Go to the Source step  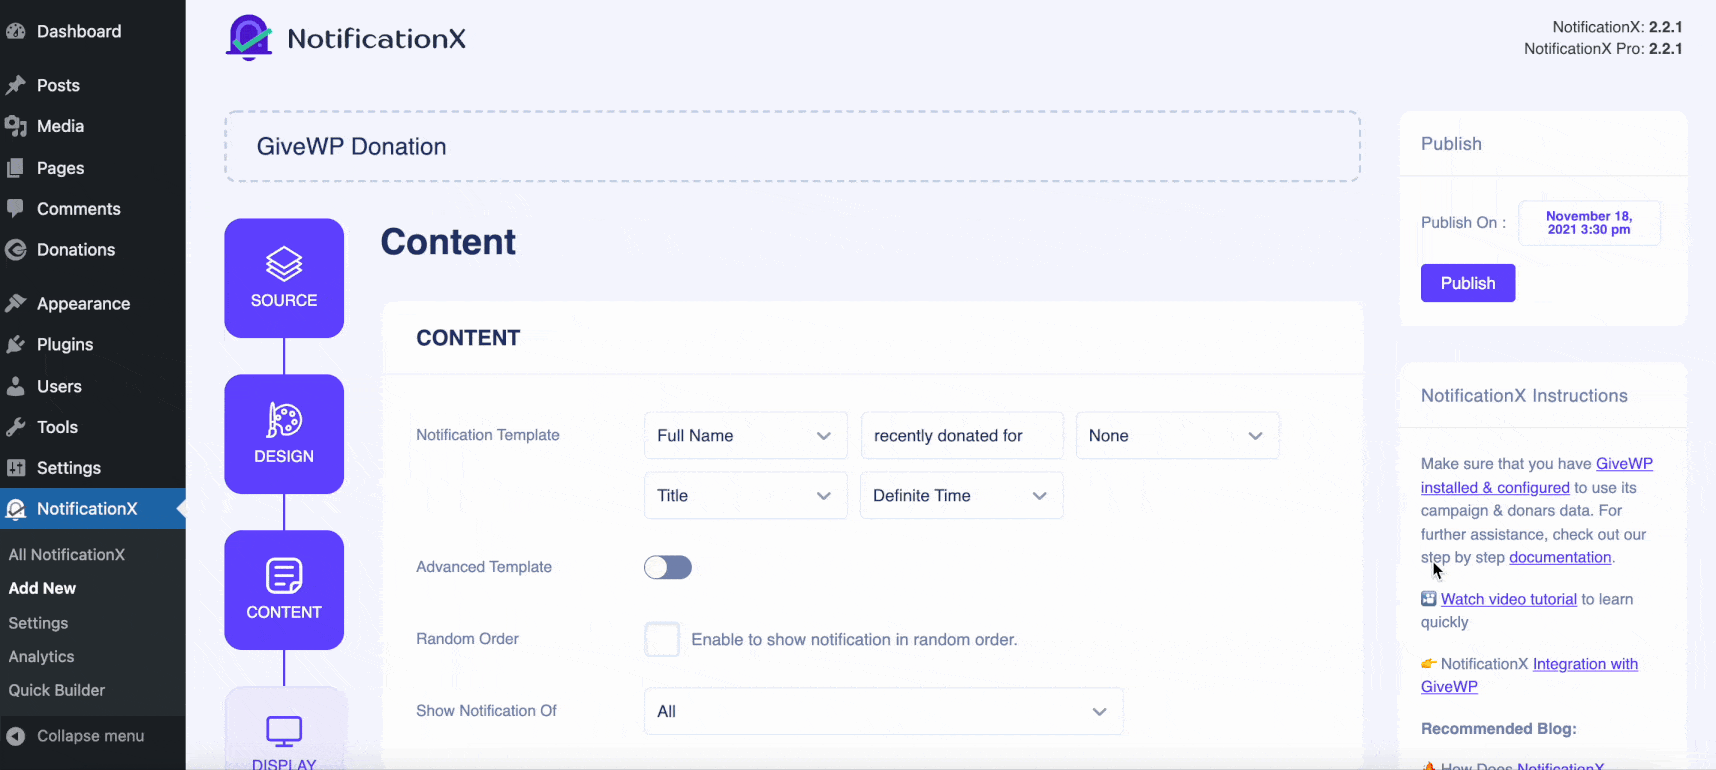point(284,278)
